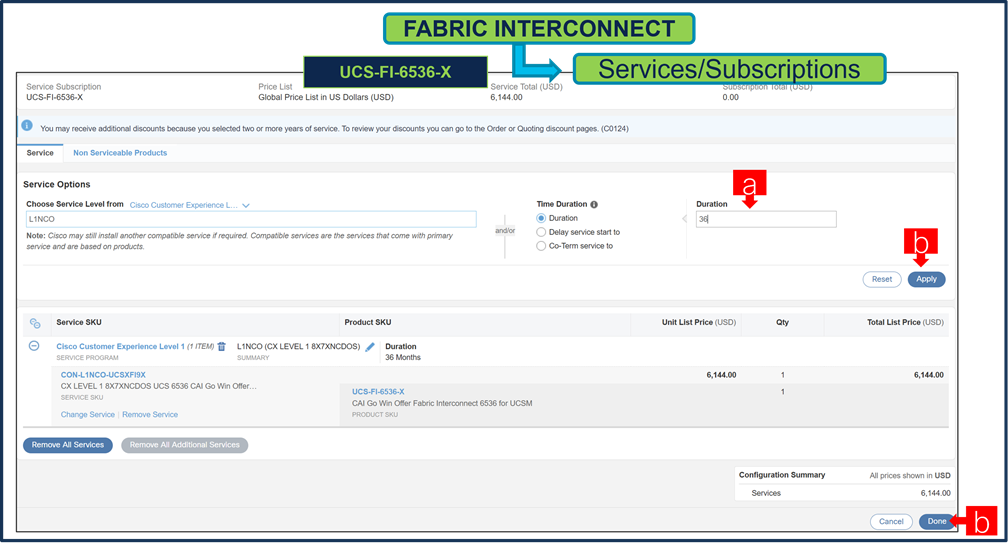Click the Service SKU column header

(x=78, y=323)
